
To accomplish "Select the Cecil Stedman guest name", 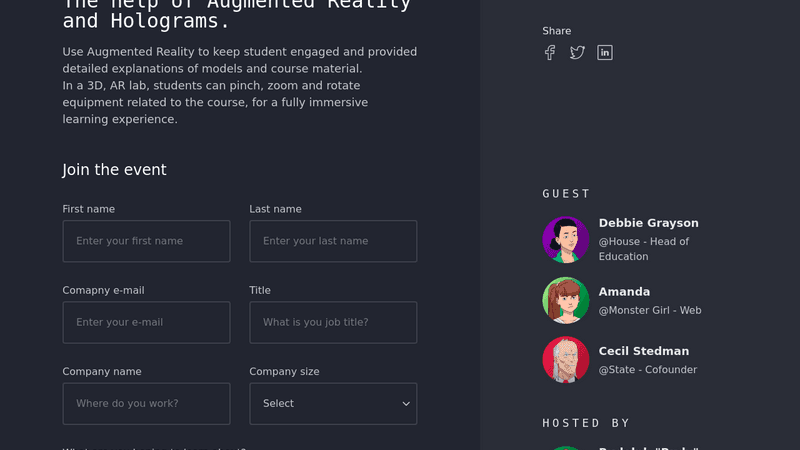I will (x=643, y=351).
